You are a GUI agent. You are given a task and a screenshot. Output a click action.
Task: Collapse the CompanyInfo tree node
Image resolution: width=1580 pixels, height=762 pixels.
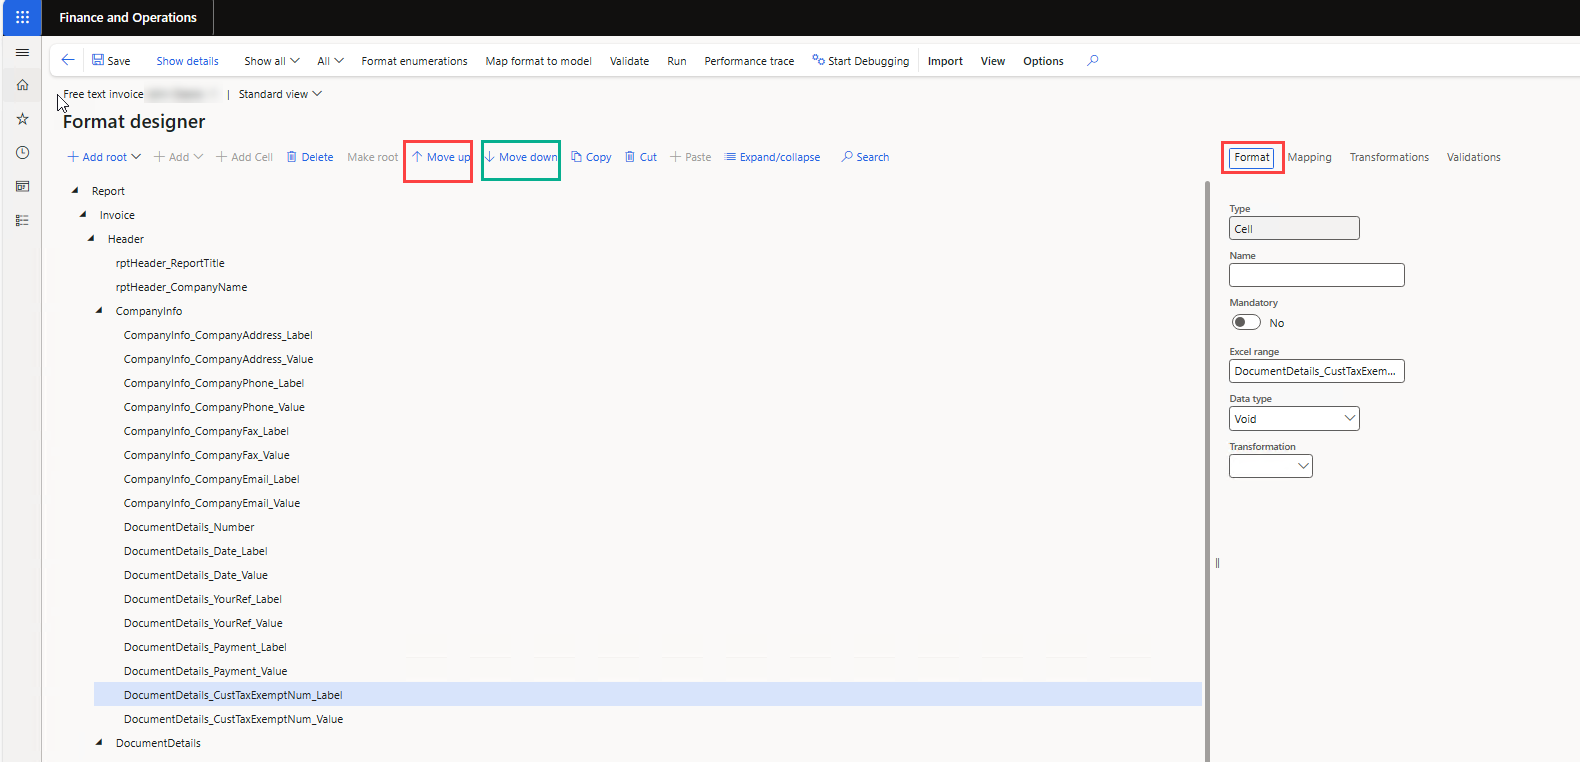tap(99, 311)
